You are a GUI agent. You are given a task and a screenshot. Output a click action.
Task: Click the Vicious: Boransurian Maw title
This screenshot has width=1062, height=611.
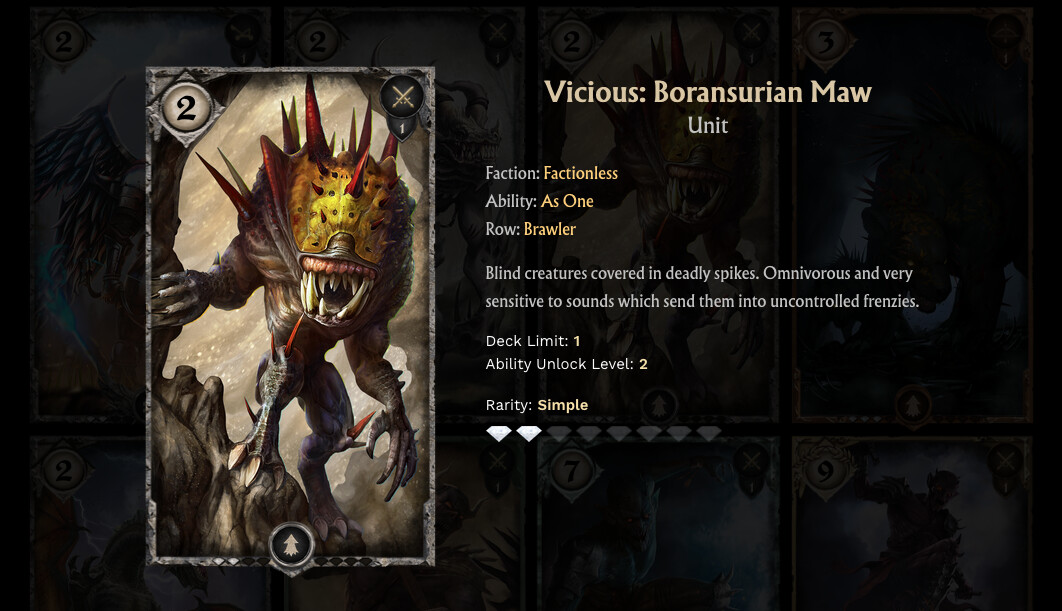(708, 92)
